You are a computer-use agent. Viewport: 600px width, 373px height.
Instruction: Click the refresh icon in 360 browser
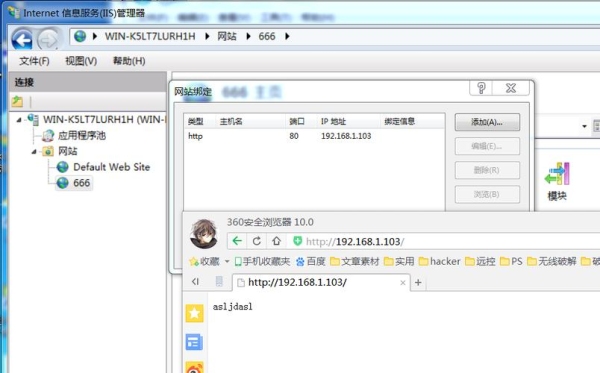[257, 241]
